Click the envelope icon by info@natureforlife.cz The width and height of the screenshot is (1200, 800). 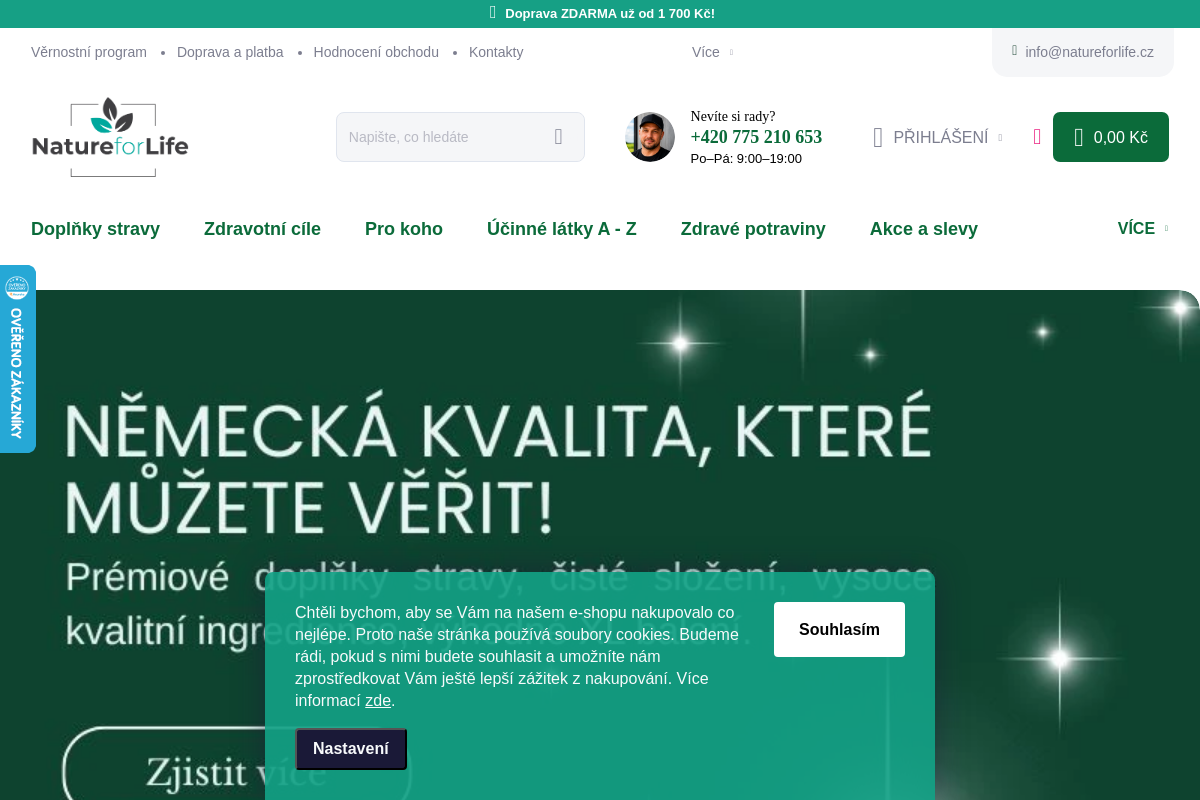click(x=1014, y=51)
